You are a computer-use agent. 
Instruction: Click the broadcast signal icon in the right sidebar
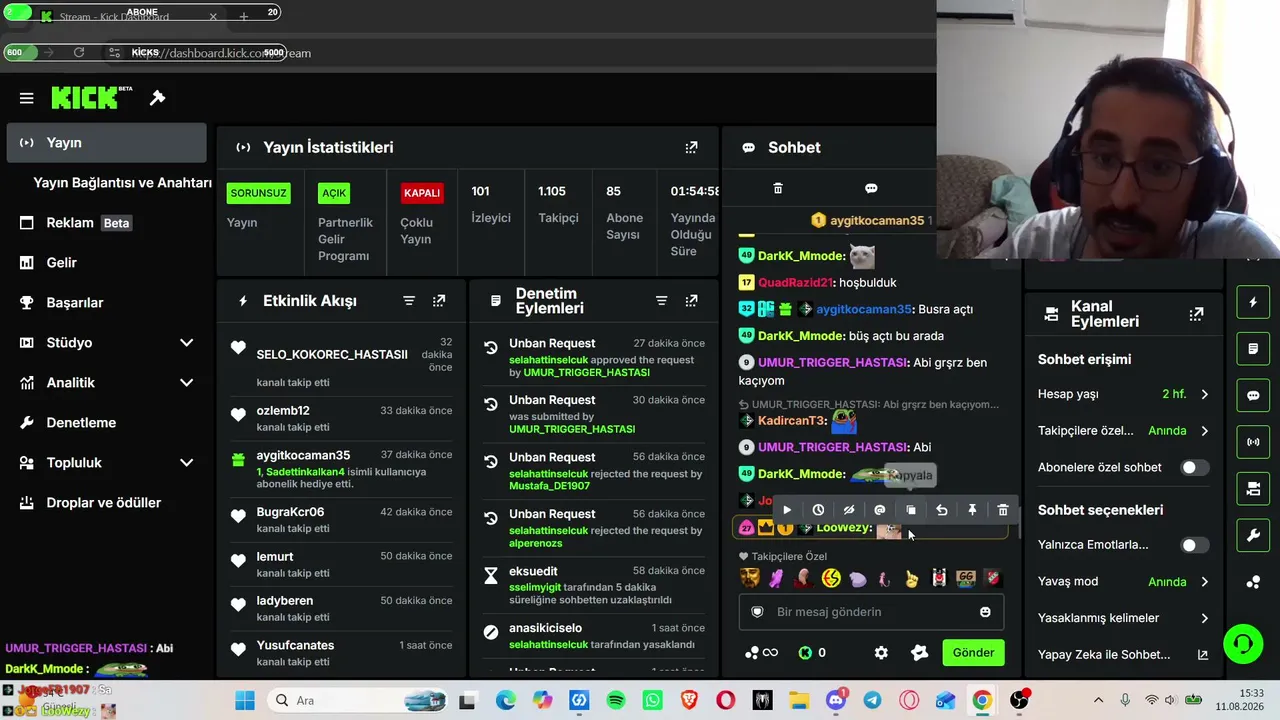[1253, 441]
